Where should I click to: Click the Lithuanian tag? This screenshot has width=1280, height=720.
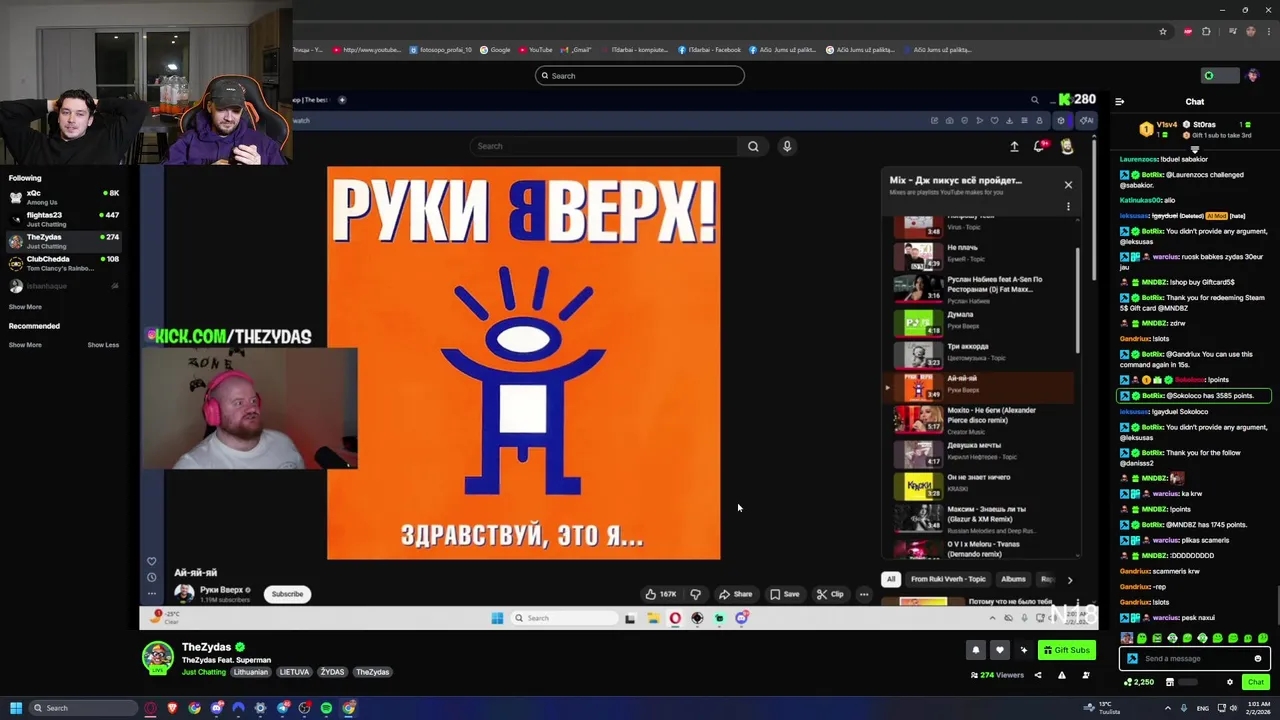tap(251, 672)
